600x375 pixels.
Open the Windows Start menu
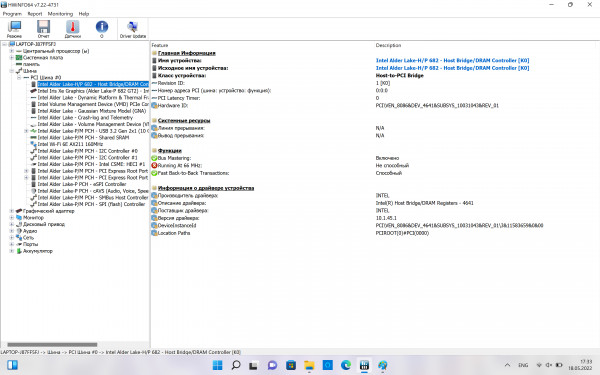217,365
